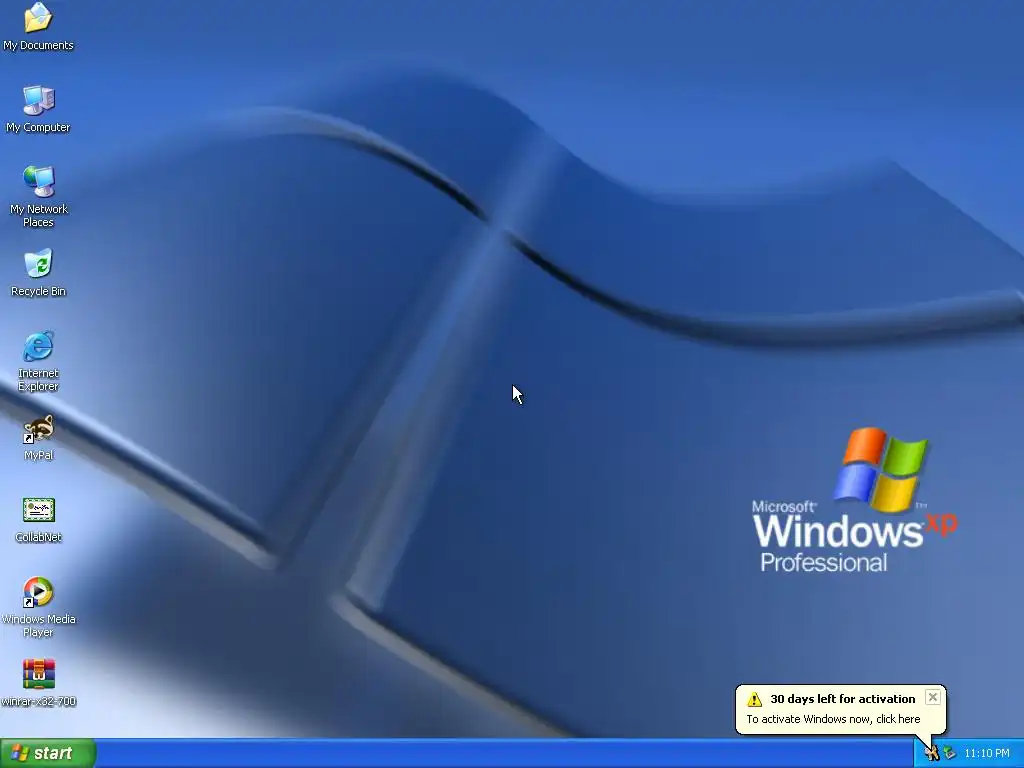The image size is (1024, 768).
Task: Click the Safely Remove Hardware tray icon
Action: 949,754
